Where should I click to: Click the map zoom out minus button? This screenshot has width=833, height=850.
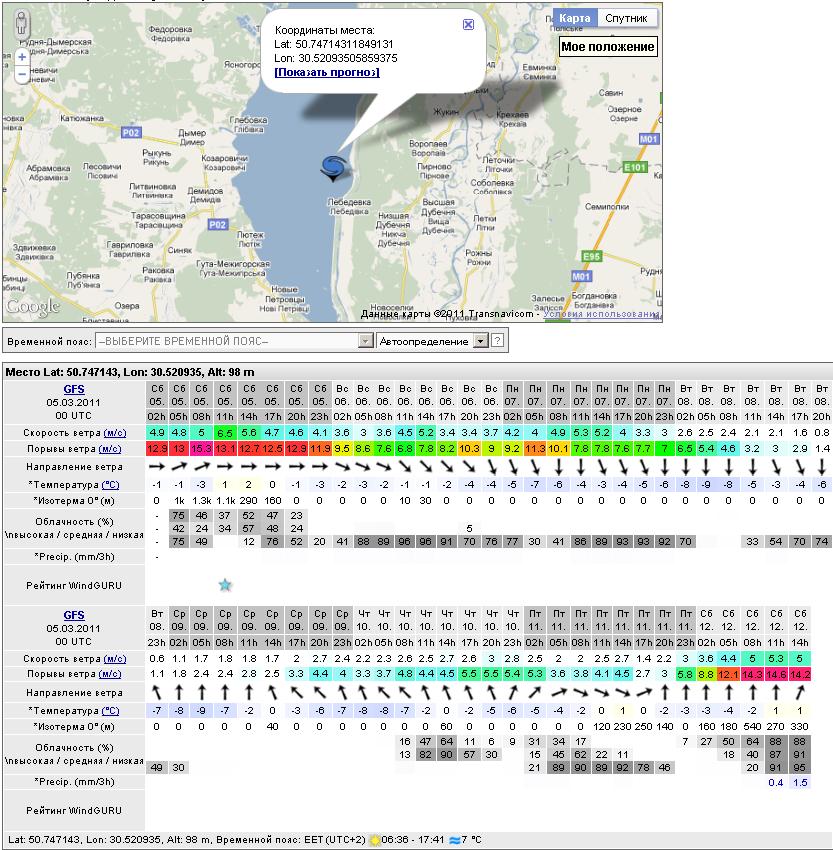pos(21,74)
